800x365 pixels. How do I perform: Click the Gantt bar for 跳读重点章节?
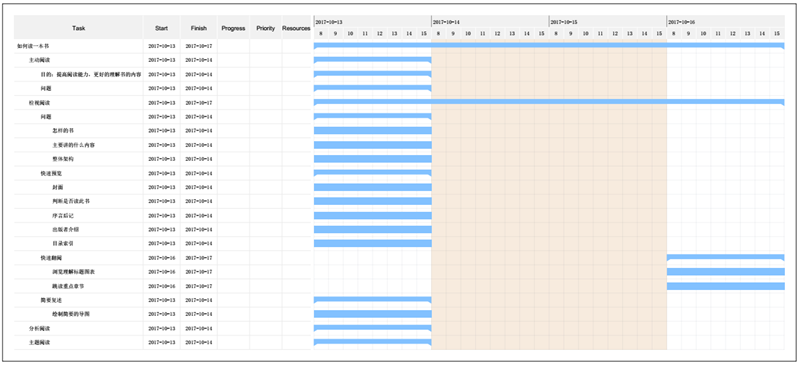click(726, 286)
